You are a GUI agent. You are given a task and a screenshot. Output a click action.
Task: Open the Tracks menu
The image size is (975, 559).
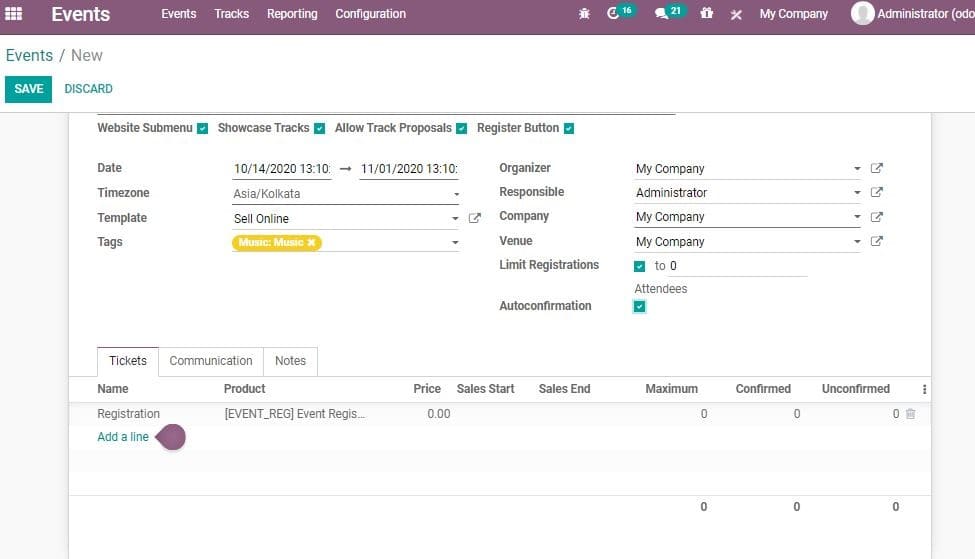point(231,14)
